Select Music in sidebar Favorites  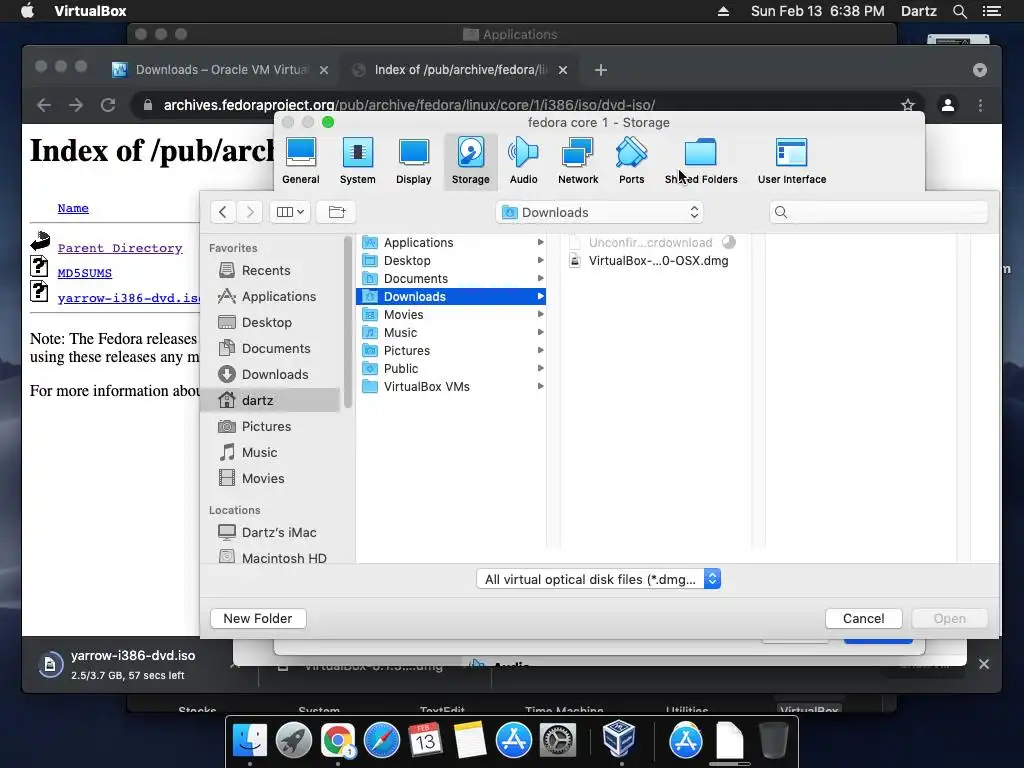click(270, 453)
